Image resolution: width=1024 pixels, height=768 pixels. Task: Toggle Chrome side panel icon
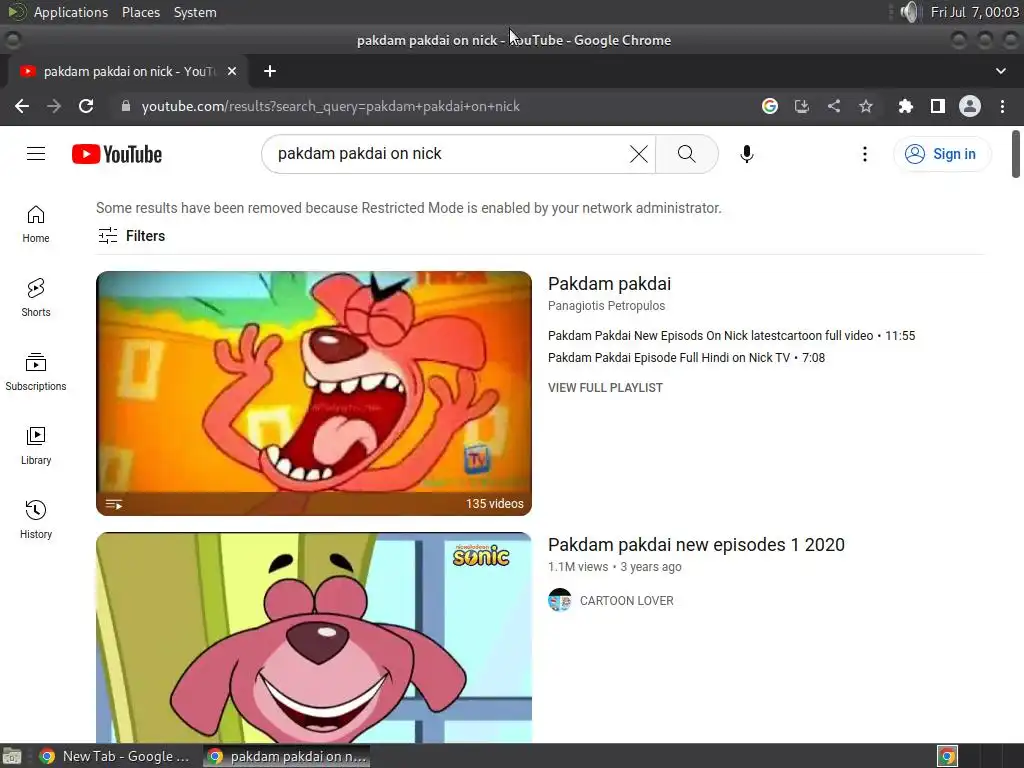tap(938, 106)
